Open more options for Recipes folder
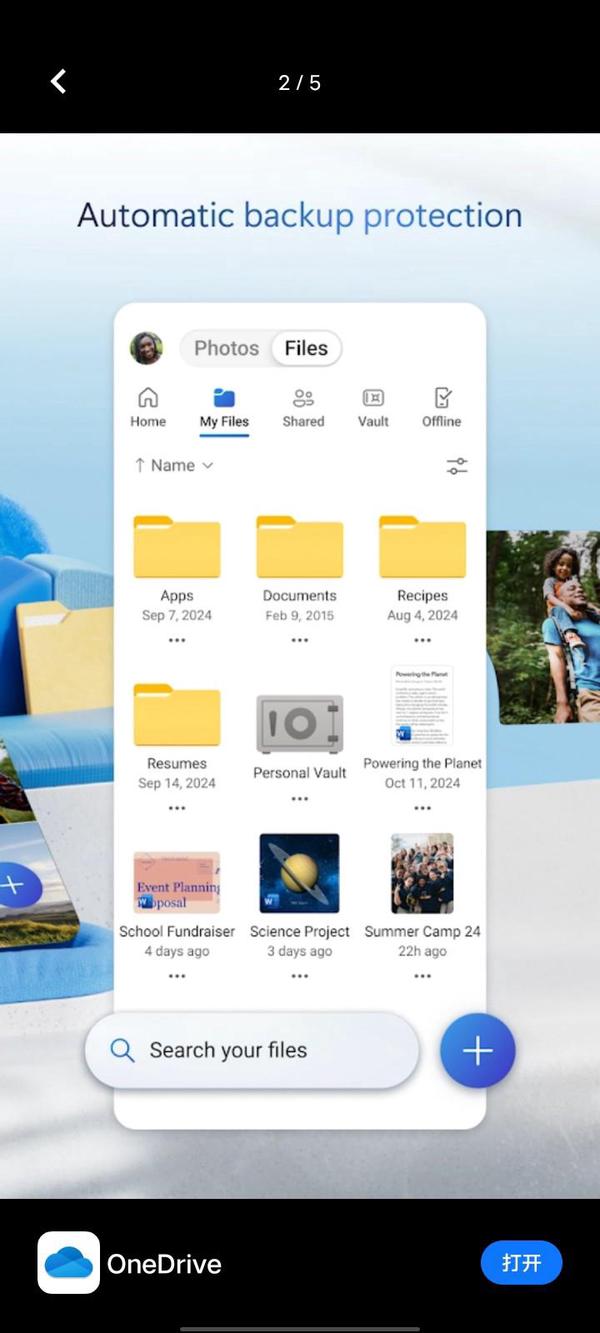This screenshot has height=1333, width=600. click(x=422, y=640)
